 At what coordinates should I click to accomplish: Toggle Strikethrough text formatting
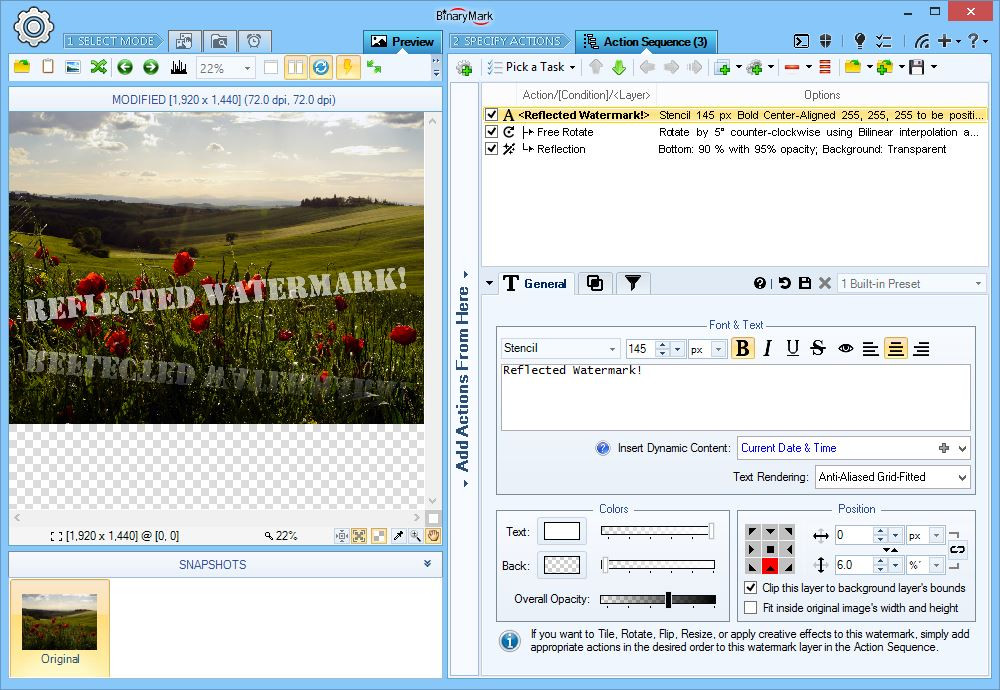pos(818,349)
